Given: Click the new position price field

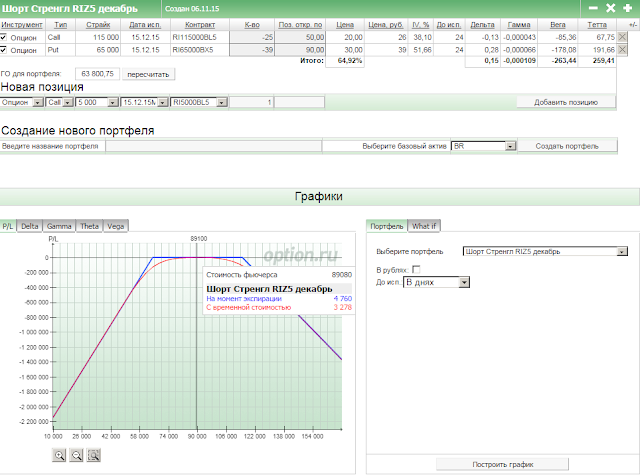Looking at the screenshot, I should tap(300, 102).
